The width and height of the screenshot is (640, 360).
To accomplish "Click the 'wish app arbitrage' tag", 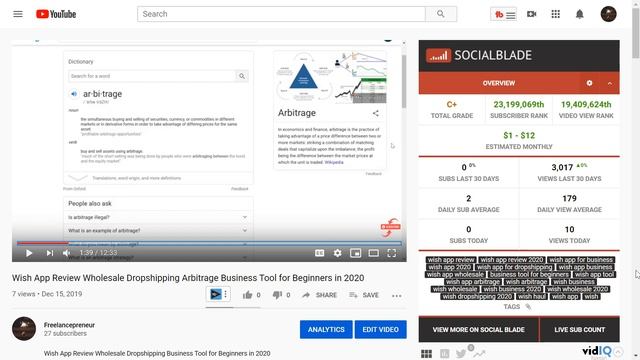I will [x=473, y=282].
